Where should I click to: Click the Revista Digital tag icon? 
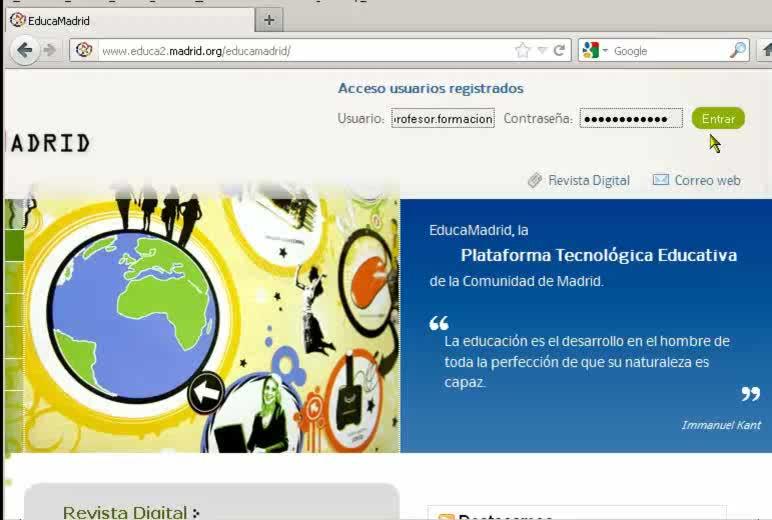(535, 180)
